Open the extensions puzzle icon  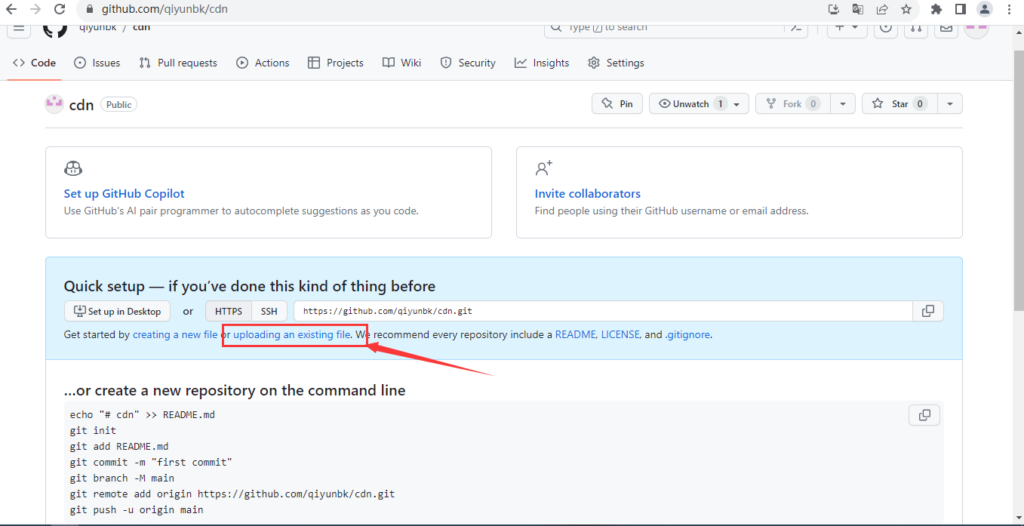click(936, 9)
